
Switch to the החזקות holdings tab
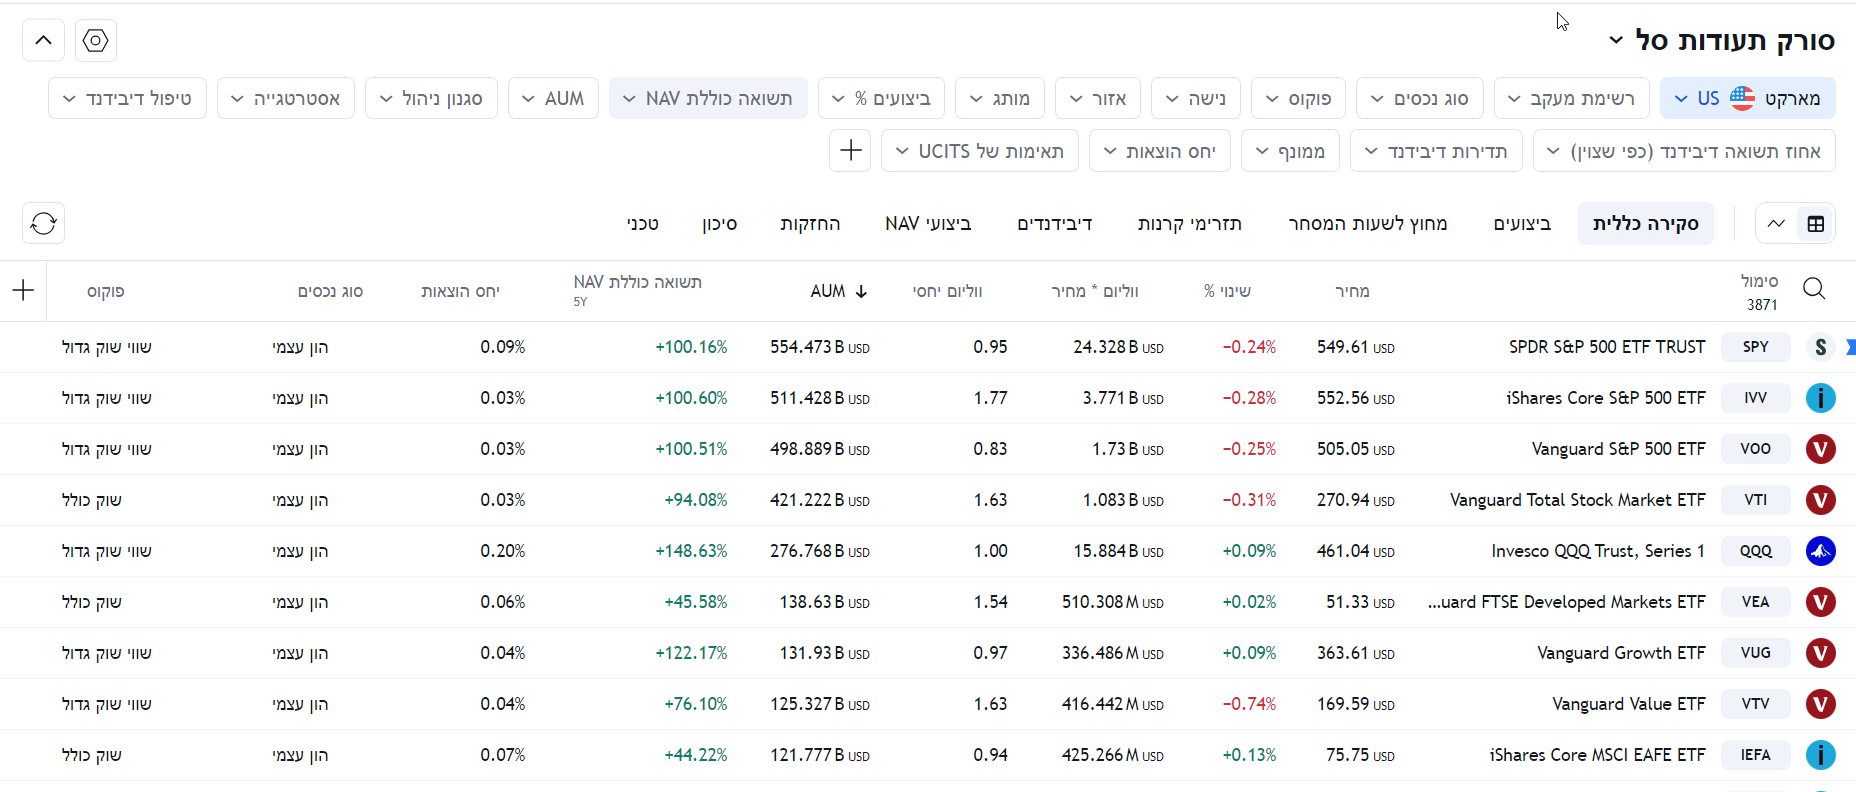click(810, 224)
